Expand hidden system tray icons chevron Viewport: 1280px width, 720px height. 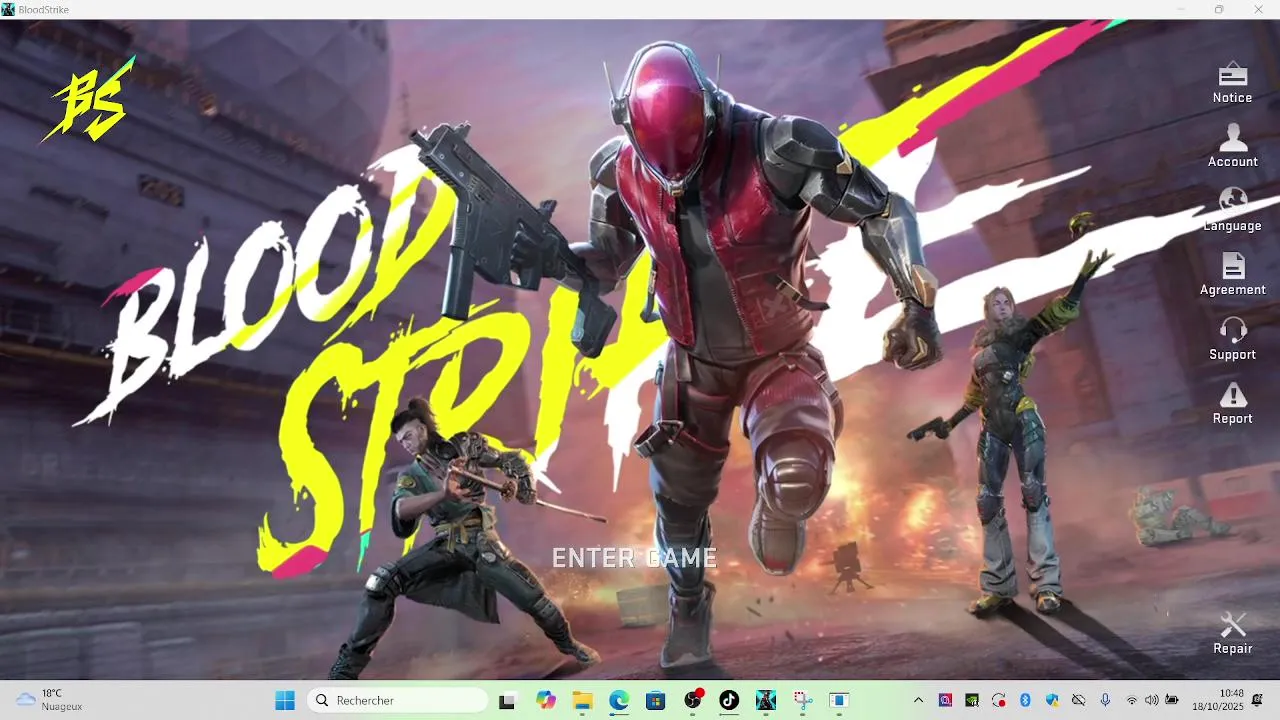(918, 700)
